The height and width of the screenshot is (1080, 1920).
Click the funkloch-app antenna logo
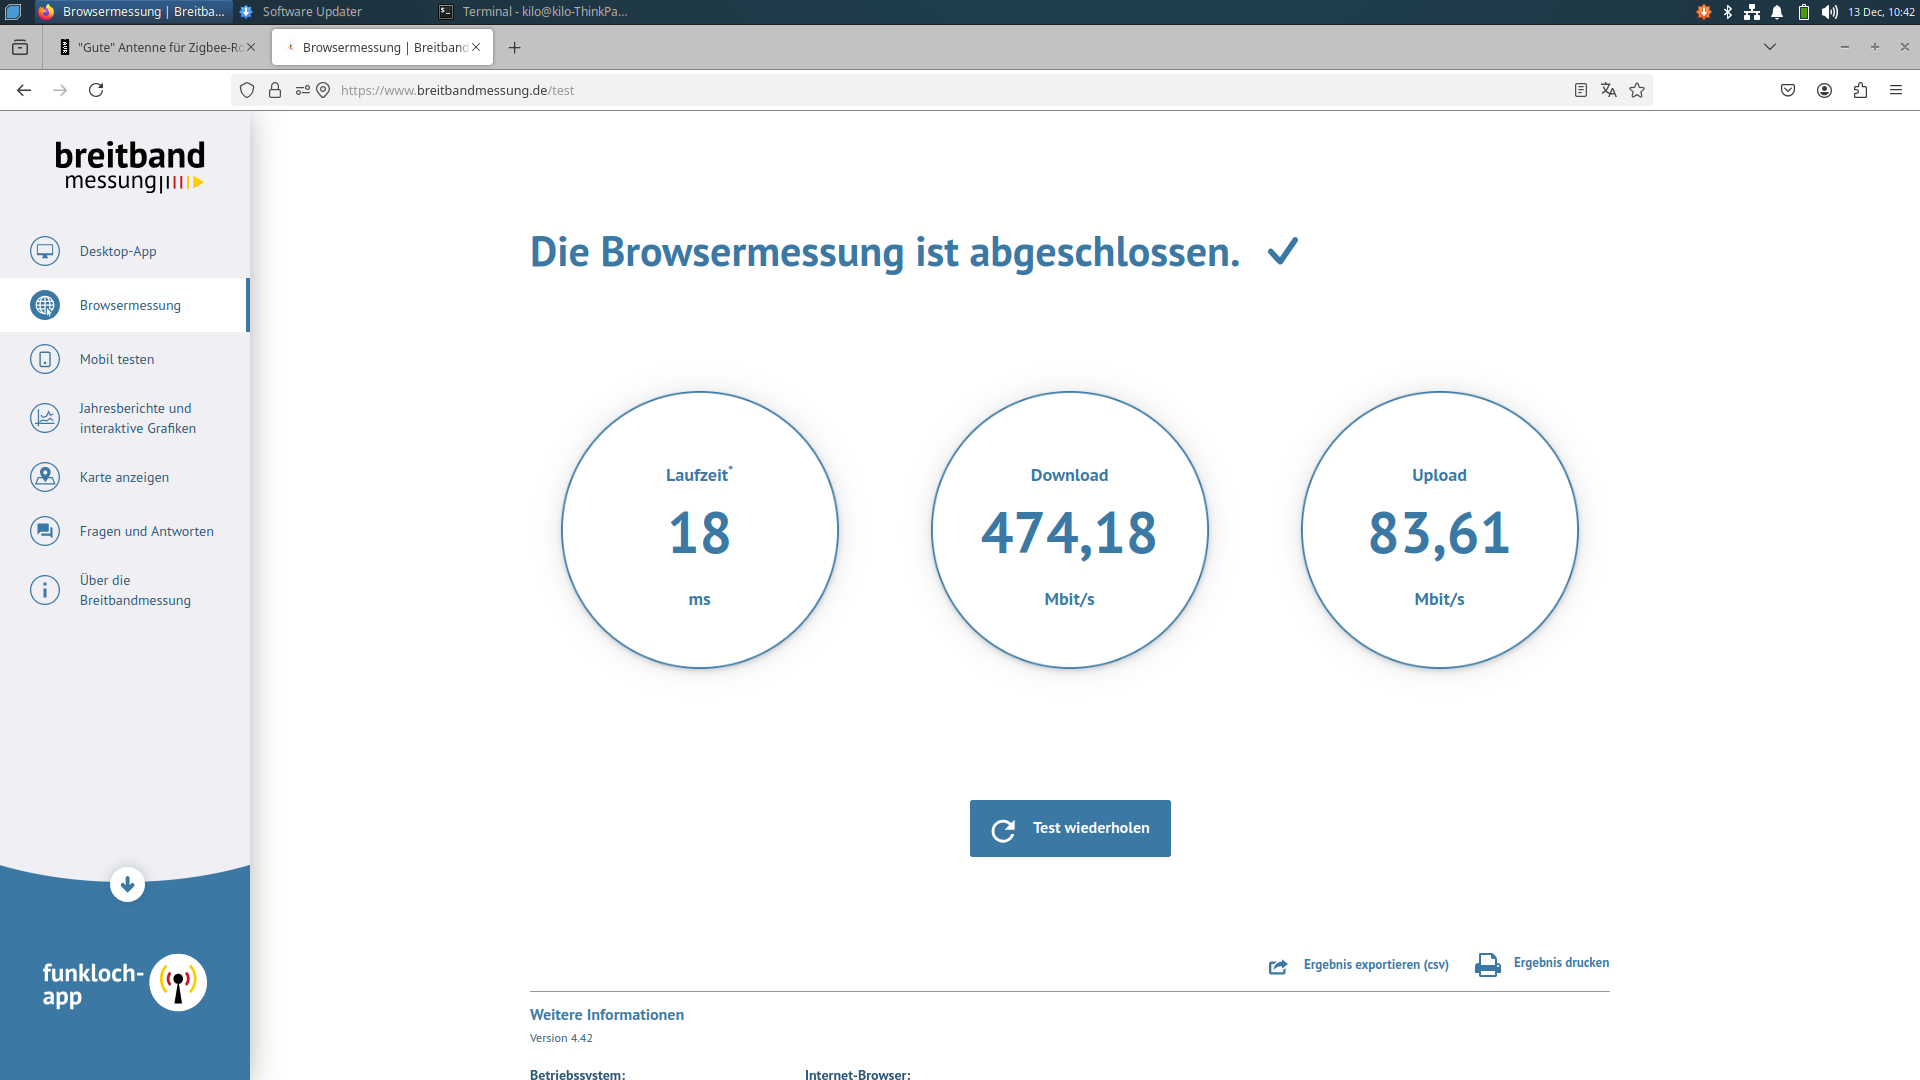click(x=178, y=982)
